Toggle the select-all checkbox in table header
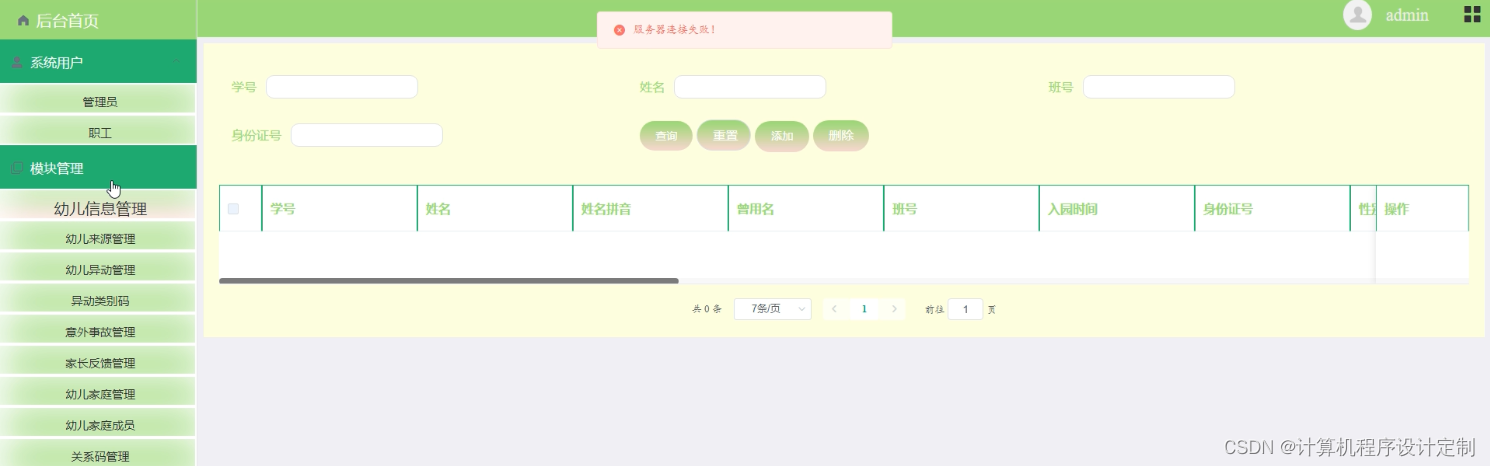Viewport: 1490px width, 466px height. pos(234,209)
